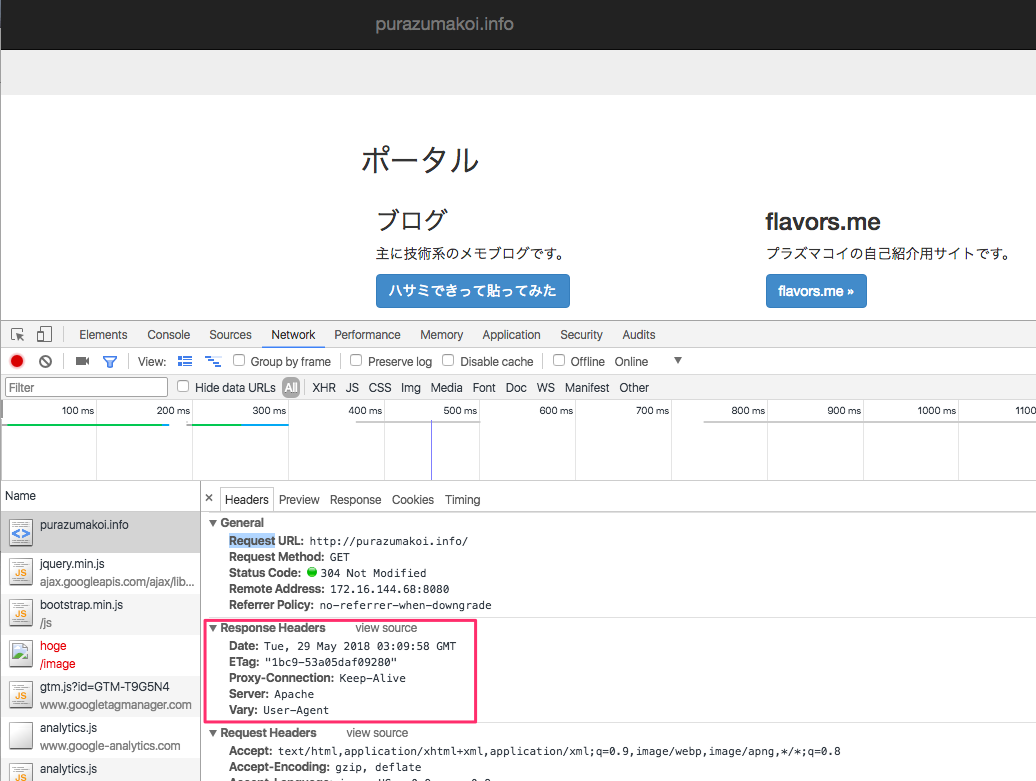The image size is (1036, 781).
Task: Open the Security panel tab
Action: [581, 334]
